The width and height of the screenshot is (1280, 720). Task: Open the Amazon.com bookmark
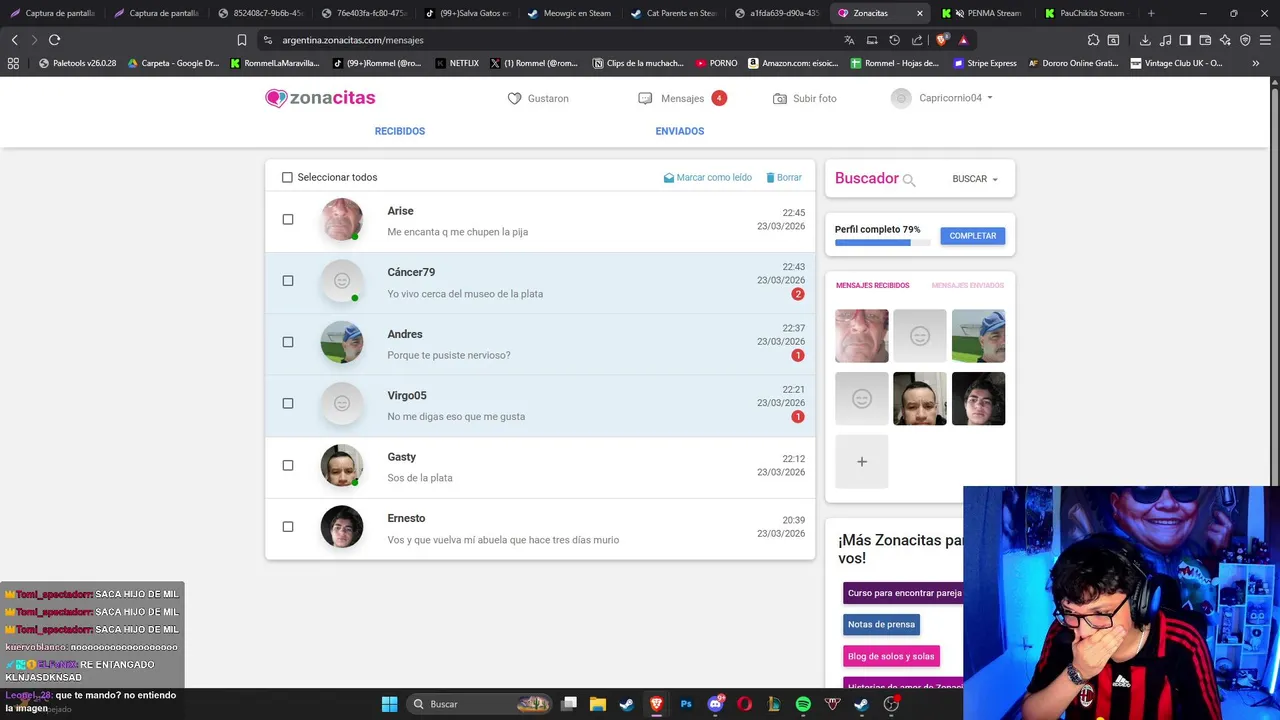point(793,63)
